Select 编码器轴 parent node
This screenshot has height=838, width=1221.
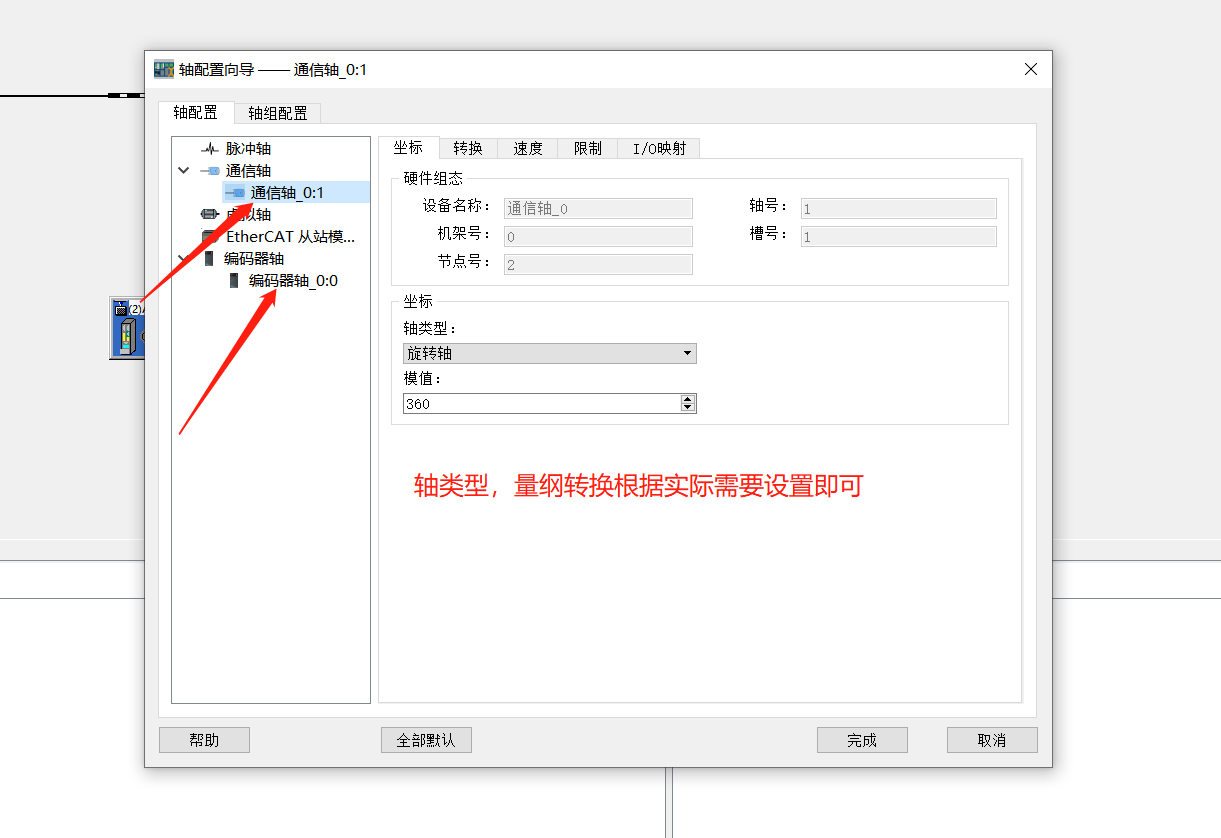coord(254,259)
